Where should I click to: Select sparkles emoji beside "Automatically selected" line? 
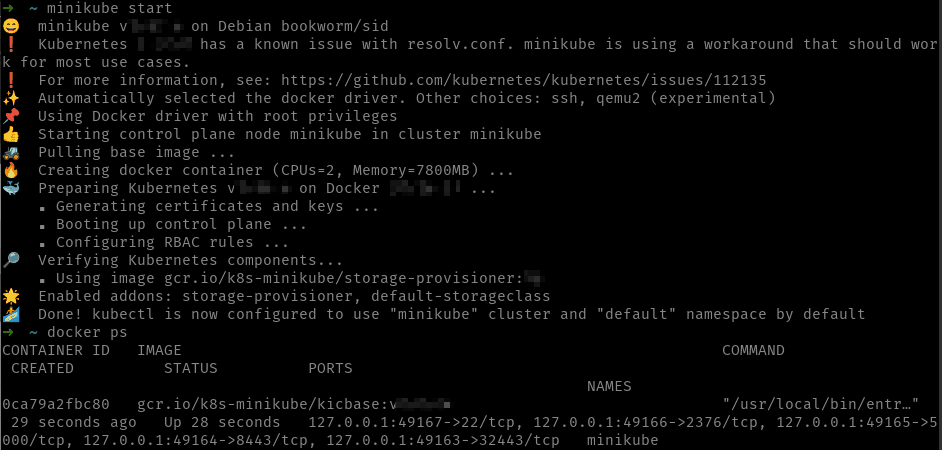(11, 98)
